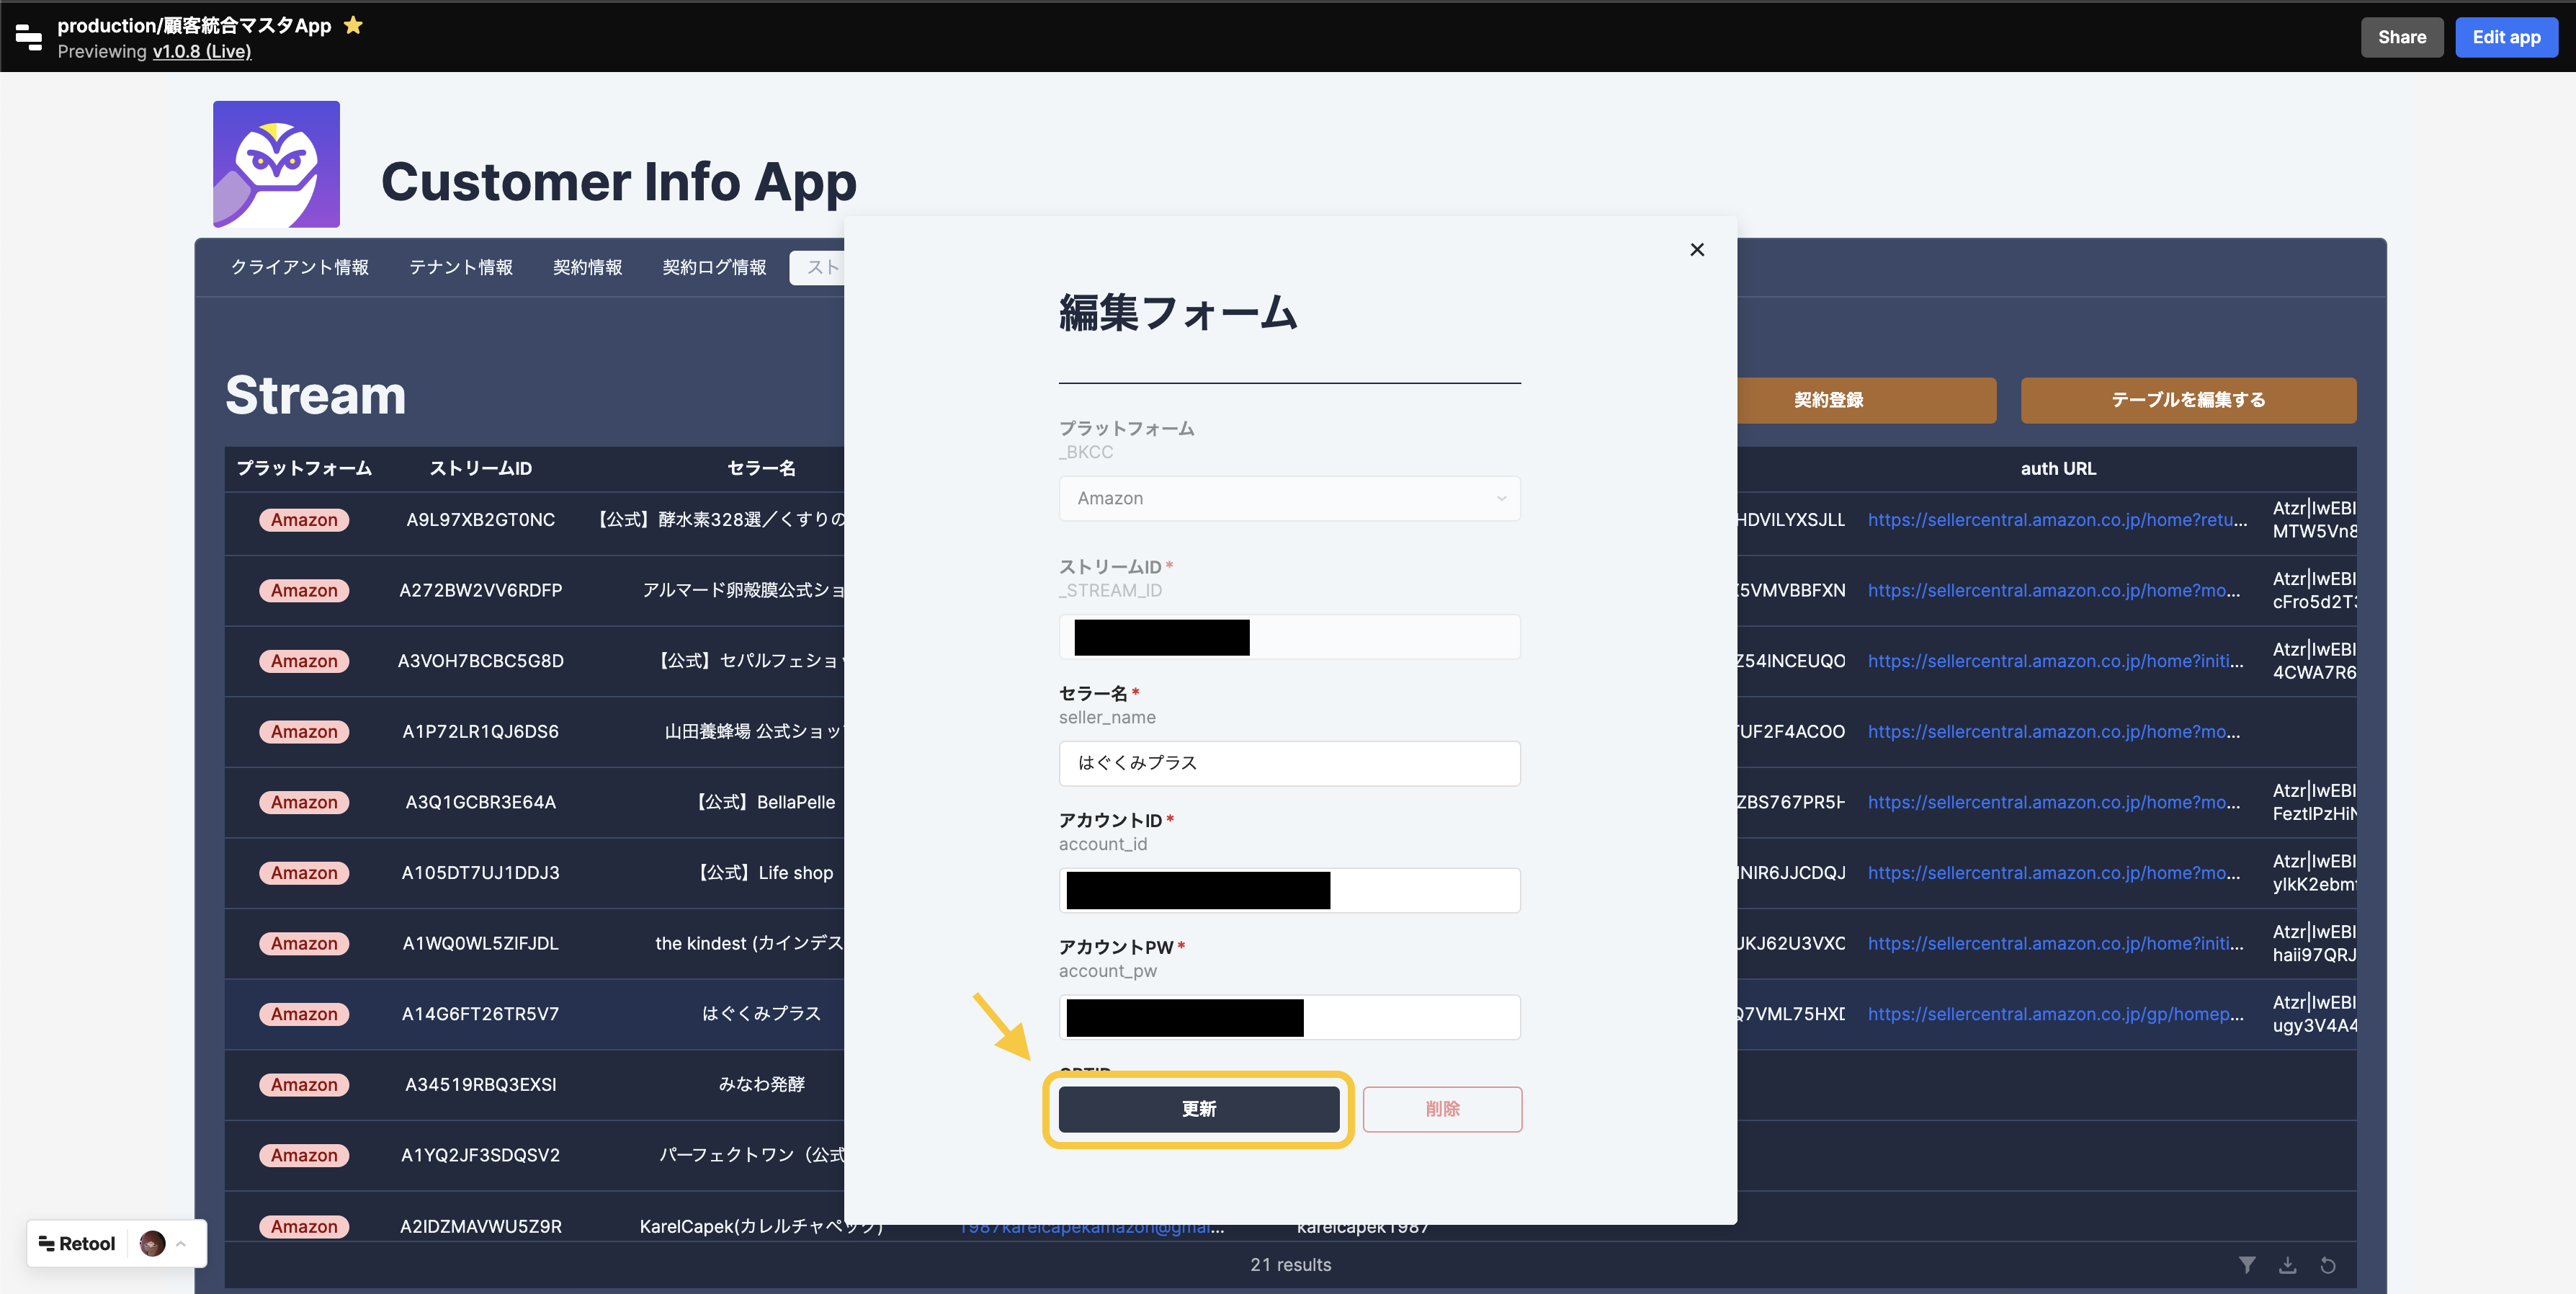This screenshot has height=1294, width=2576.
Task: Click the user avatar in Retool badge
Action: (x=152, y=1243)
